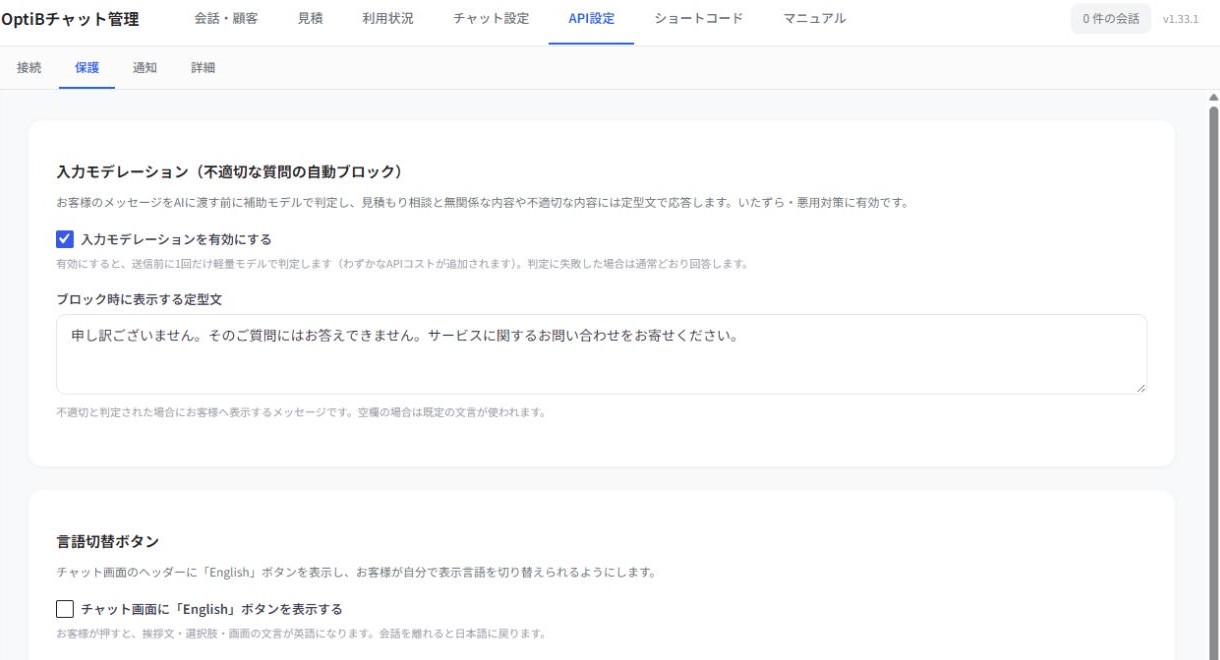The height and width of the screenshot is (660, 1220).
Task: Open the 通知 sub-tab
Action: 145,68
